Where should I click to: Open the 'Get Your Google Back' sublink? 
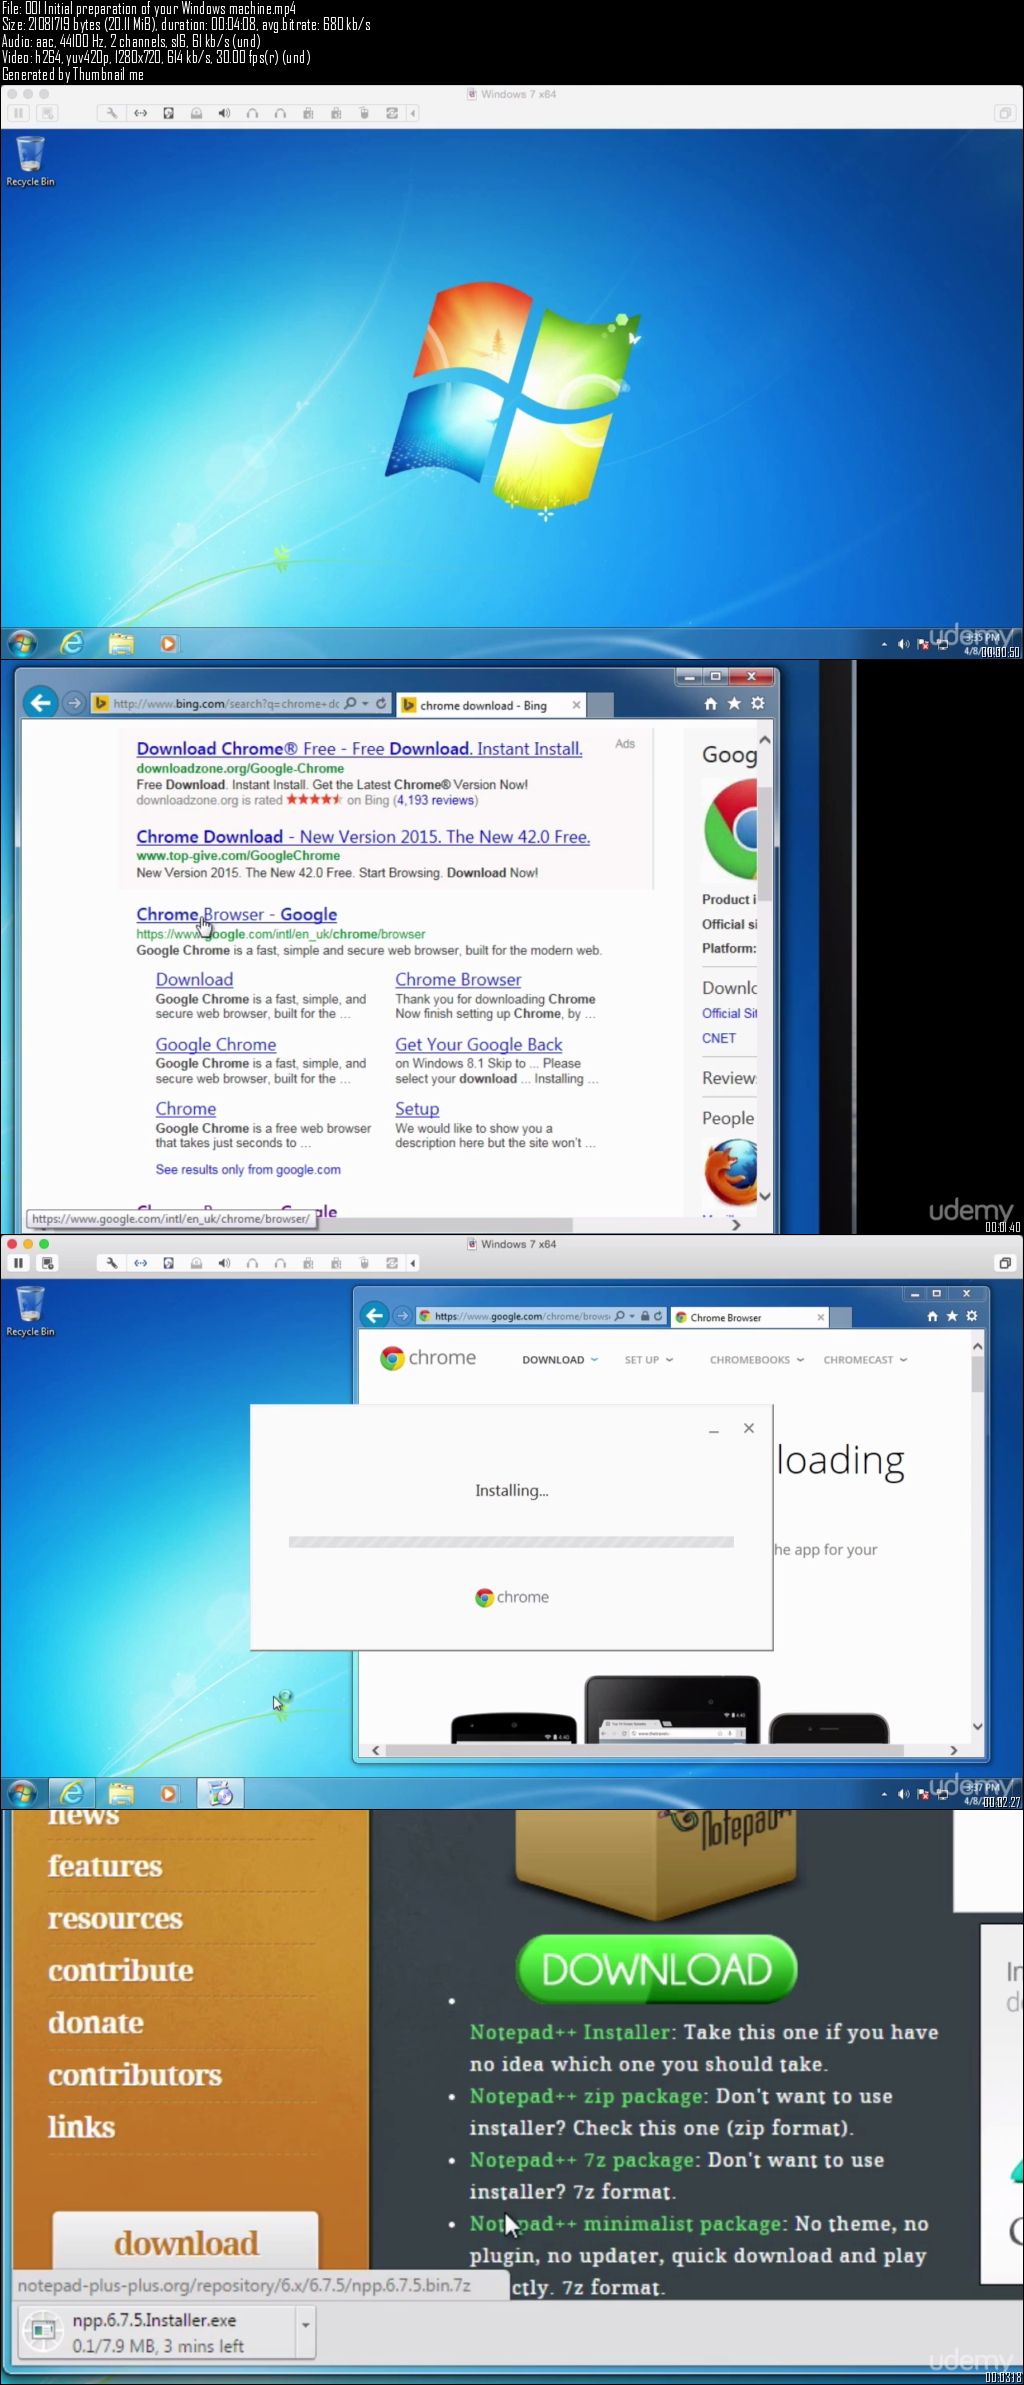[x=478, y=1044]
